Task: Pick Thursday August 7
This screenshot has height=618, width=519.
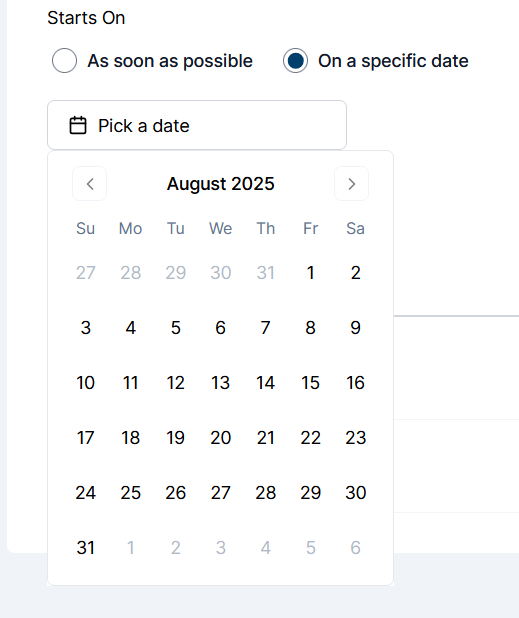Action: click(x=266, y=328)
